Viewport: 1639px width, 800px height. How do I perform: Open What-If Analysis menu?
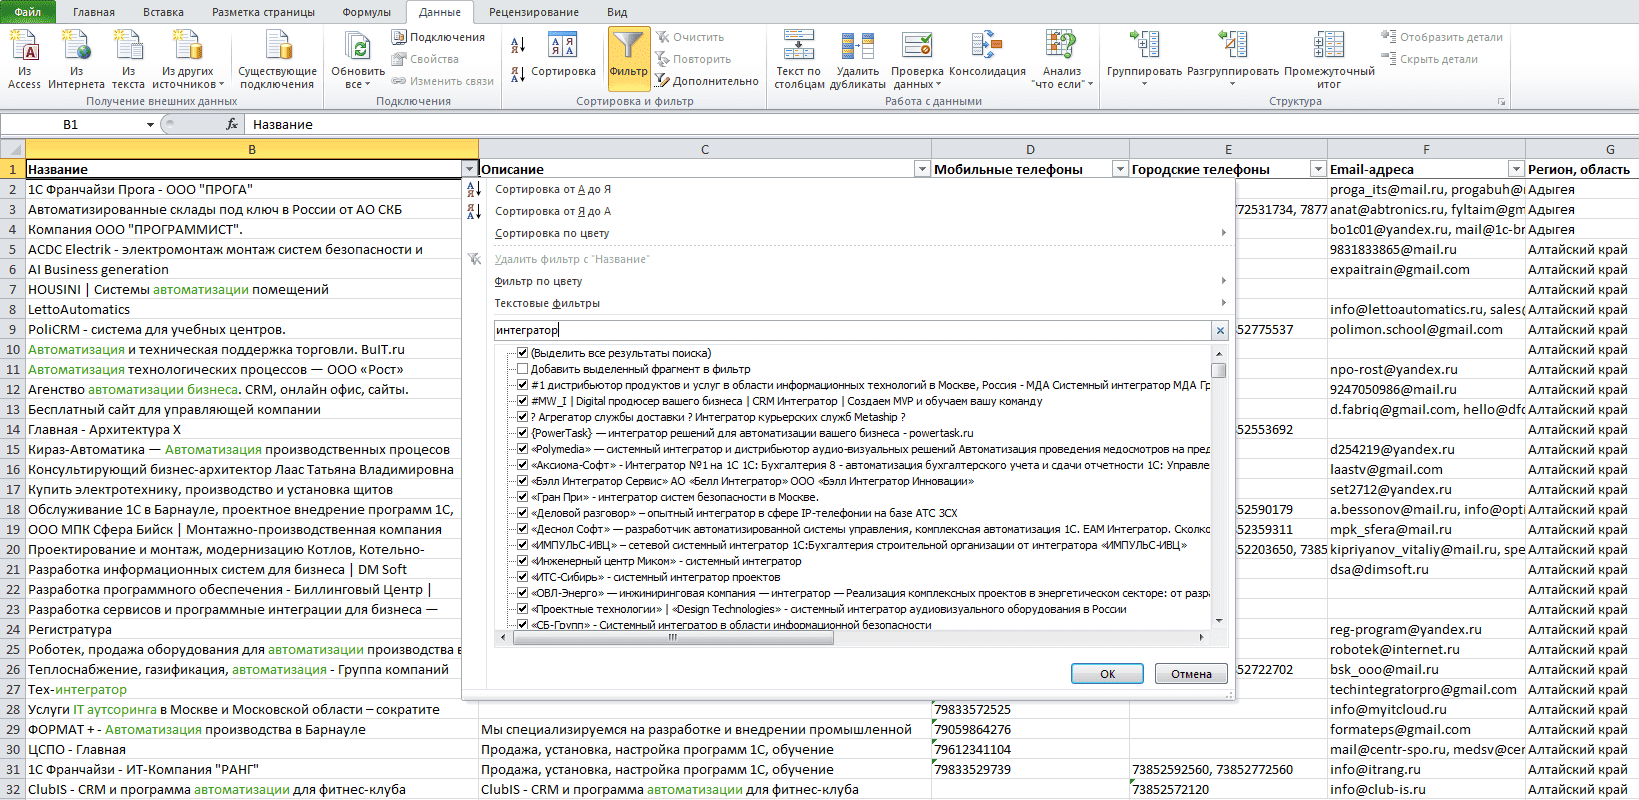tap(1062, 60)
